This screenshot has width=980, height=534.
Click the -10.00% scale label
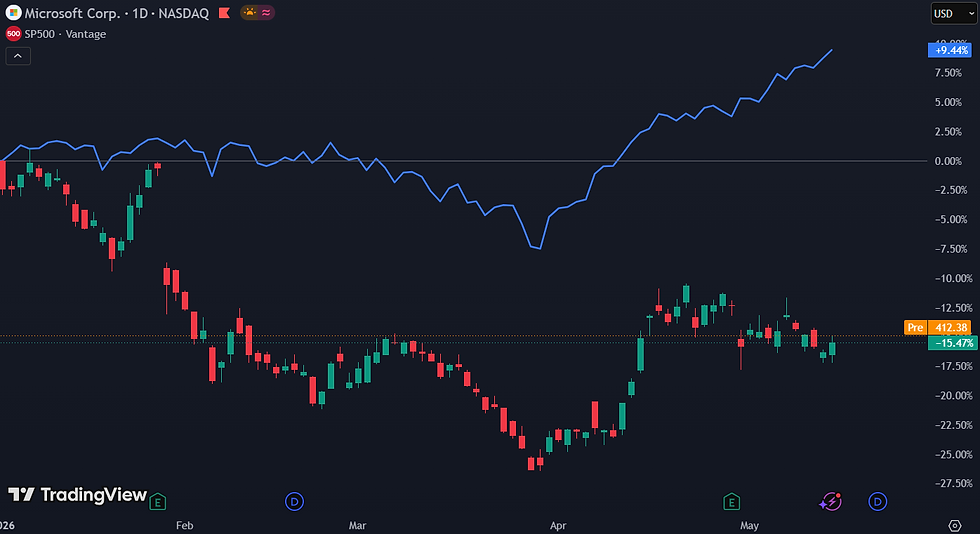point(954,278)
